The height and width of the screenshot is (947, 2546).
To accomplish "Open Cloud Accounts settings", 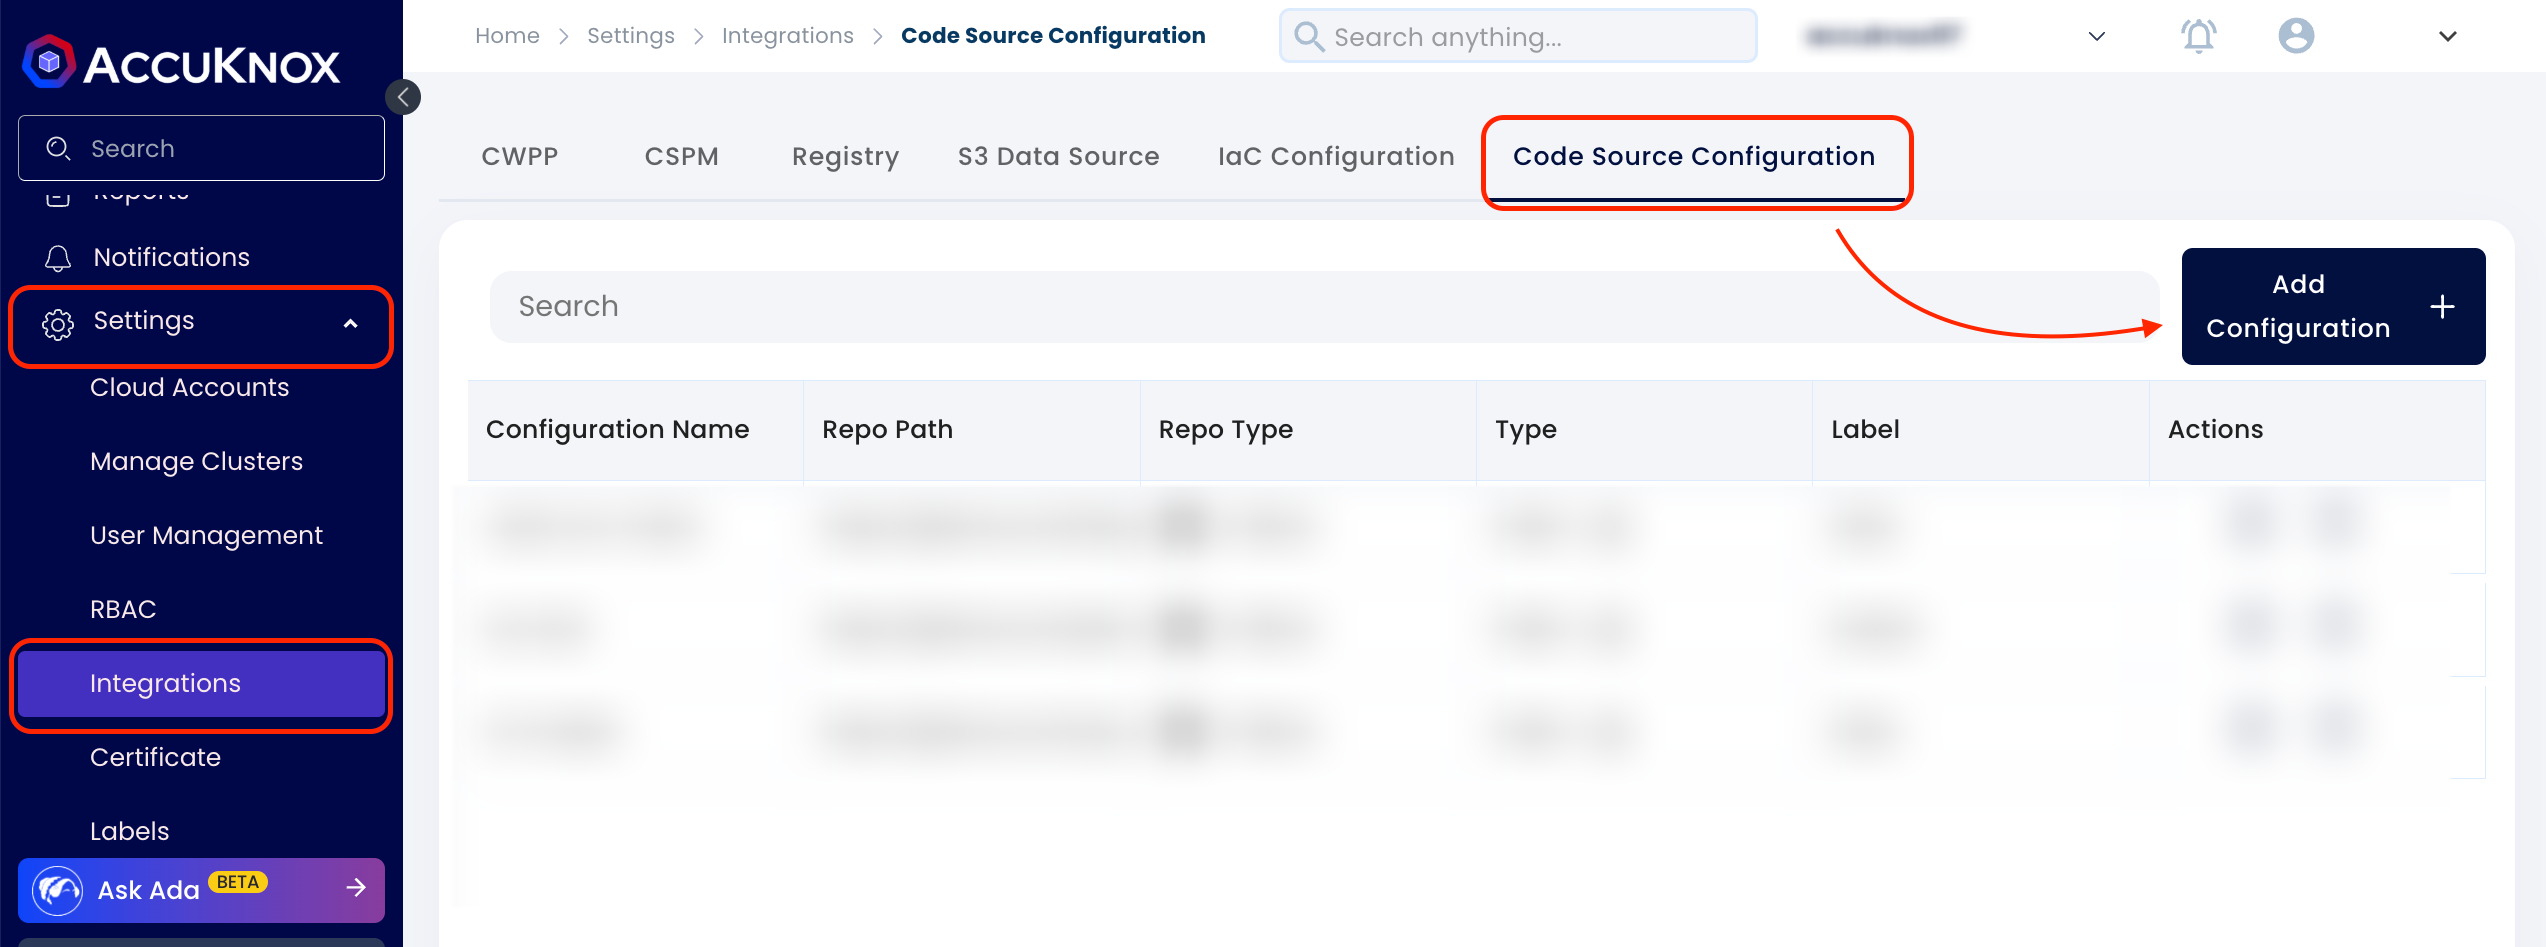I will coord(190,388).
